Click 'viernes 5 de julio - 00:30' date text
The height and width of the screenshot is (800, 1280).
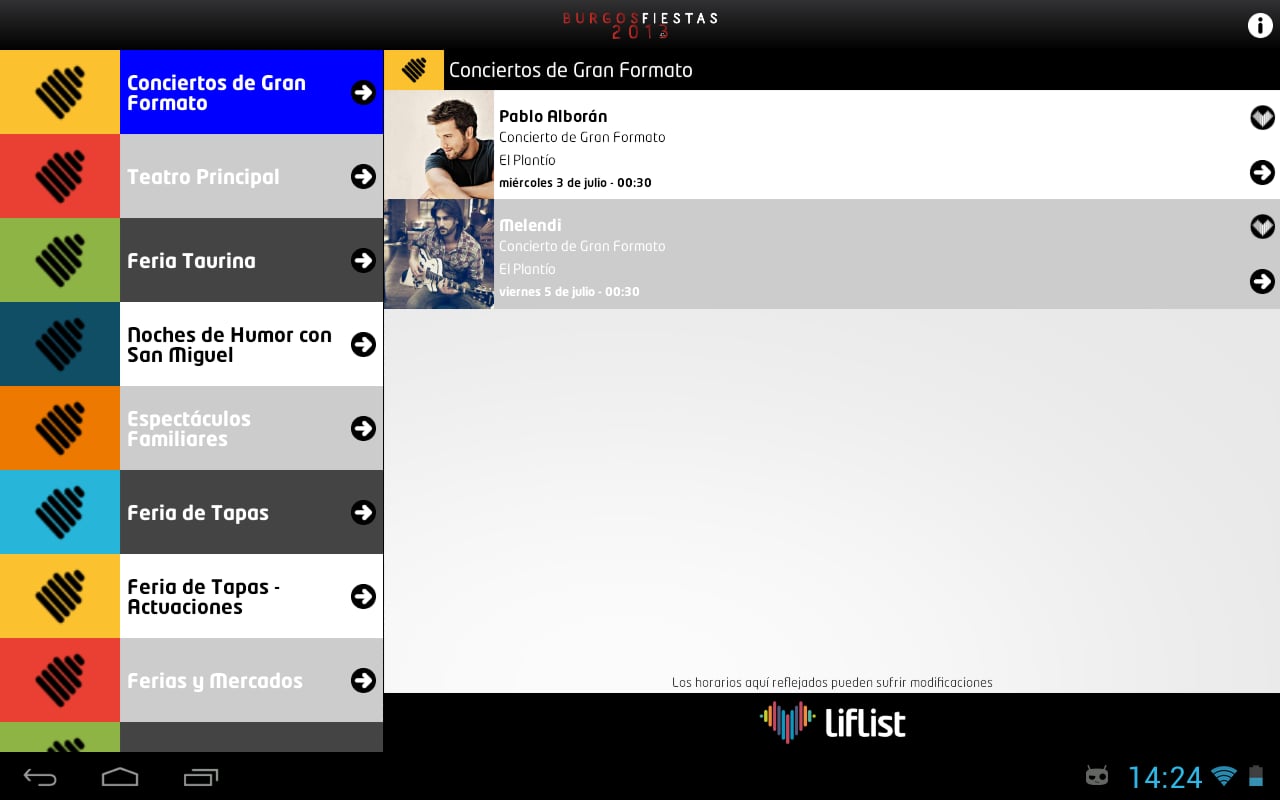(569, 292)
